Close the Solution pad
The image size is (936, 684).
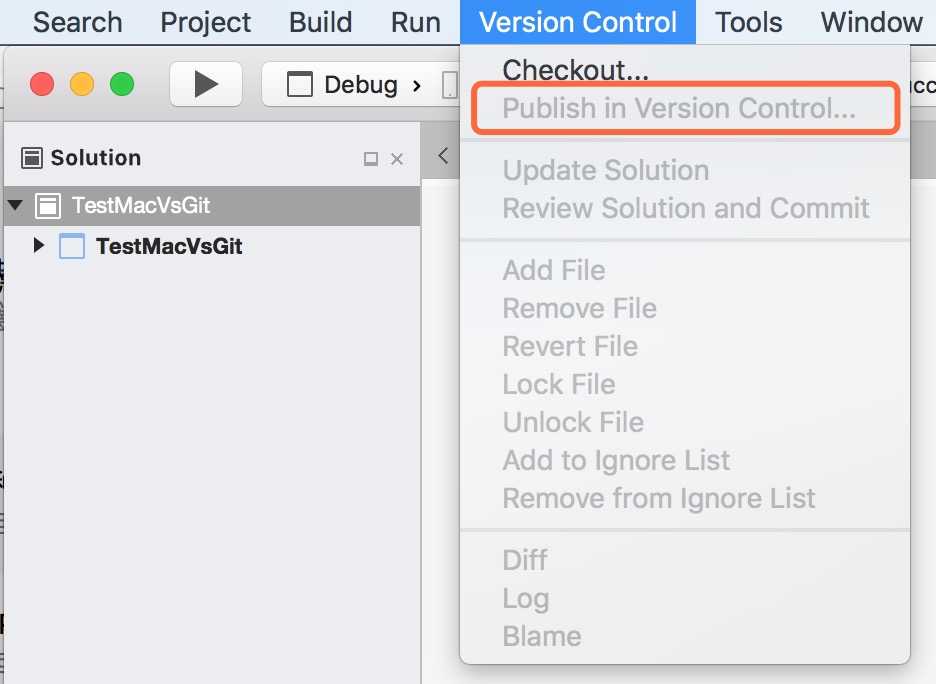coord(397,159)
